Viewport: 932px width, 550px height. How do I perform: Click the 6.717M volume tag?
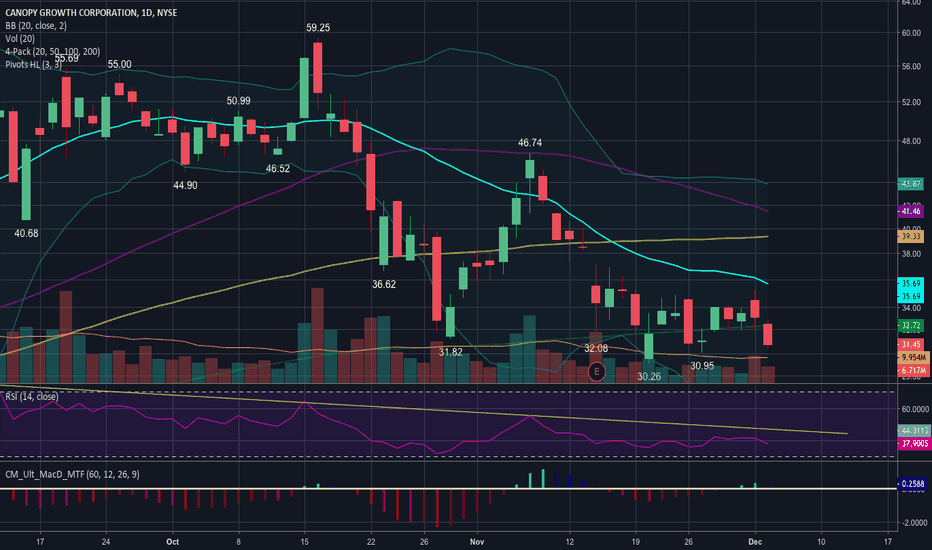pos(912,370)
